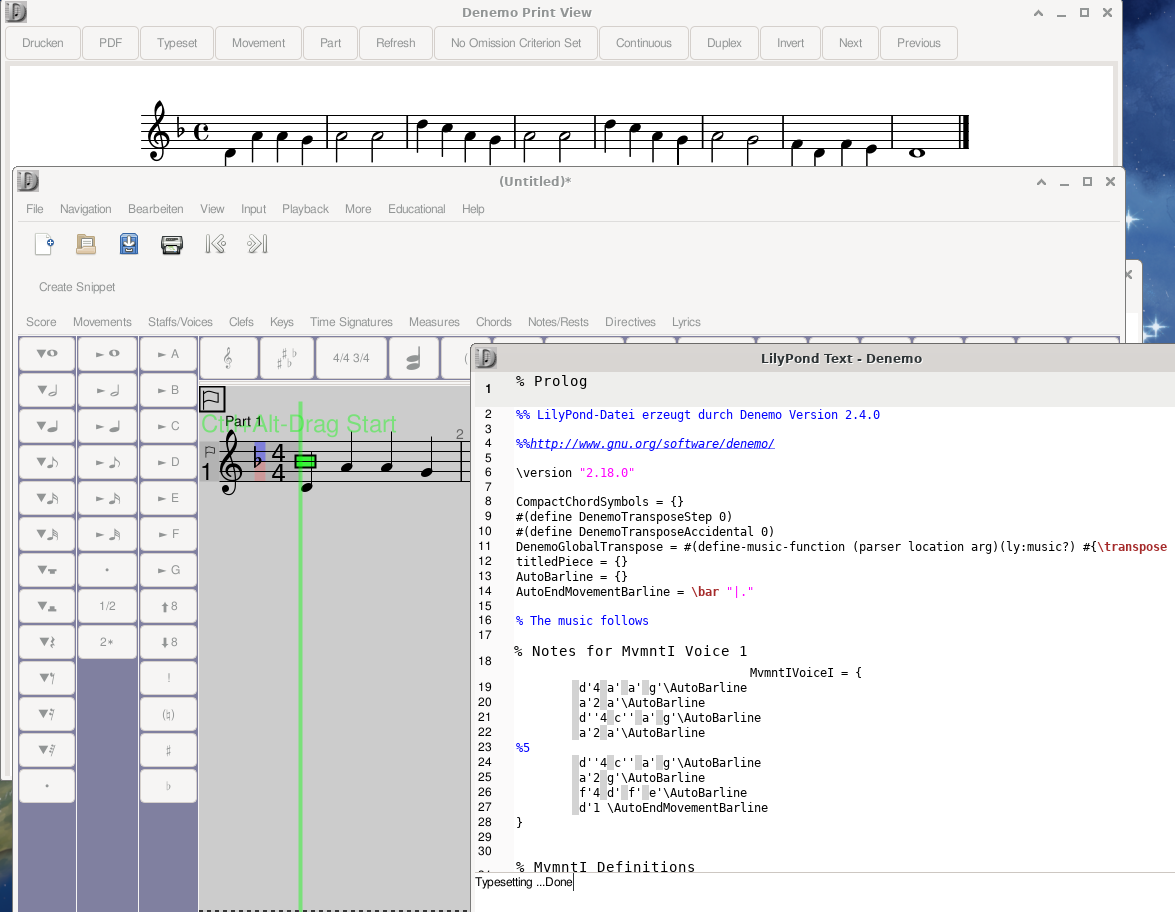1175x912 pixels.
Task: Click the Create Snippet button
Action: 77,287
